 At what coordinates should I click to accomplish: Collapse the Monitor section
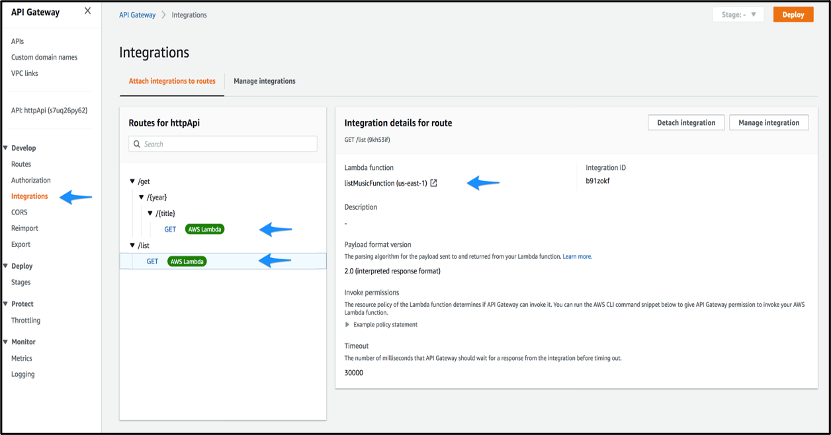point(5,342)
